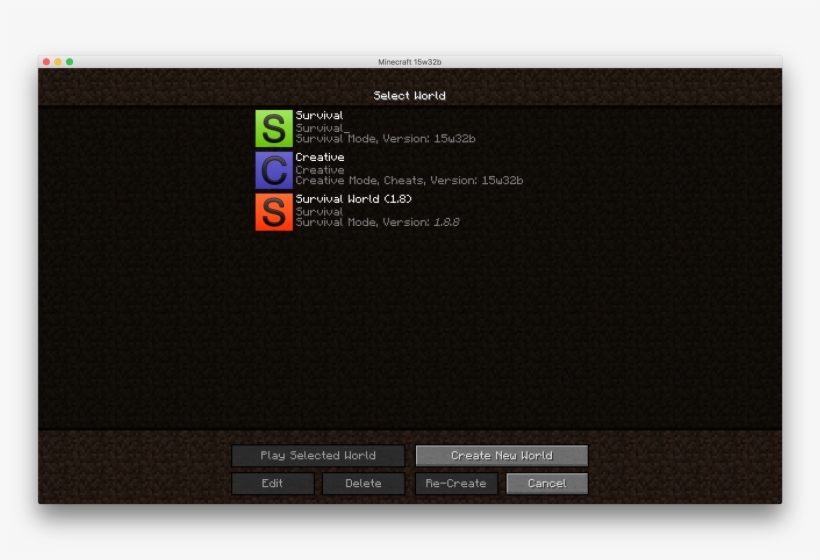Click "Survival Mode, Version: 1.8.8" text
The image size is (820, 560).
click(x=378, y=222)
